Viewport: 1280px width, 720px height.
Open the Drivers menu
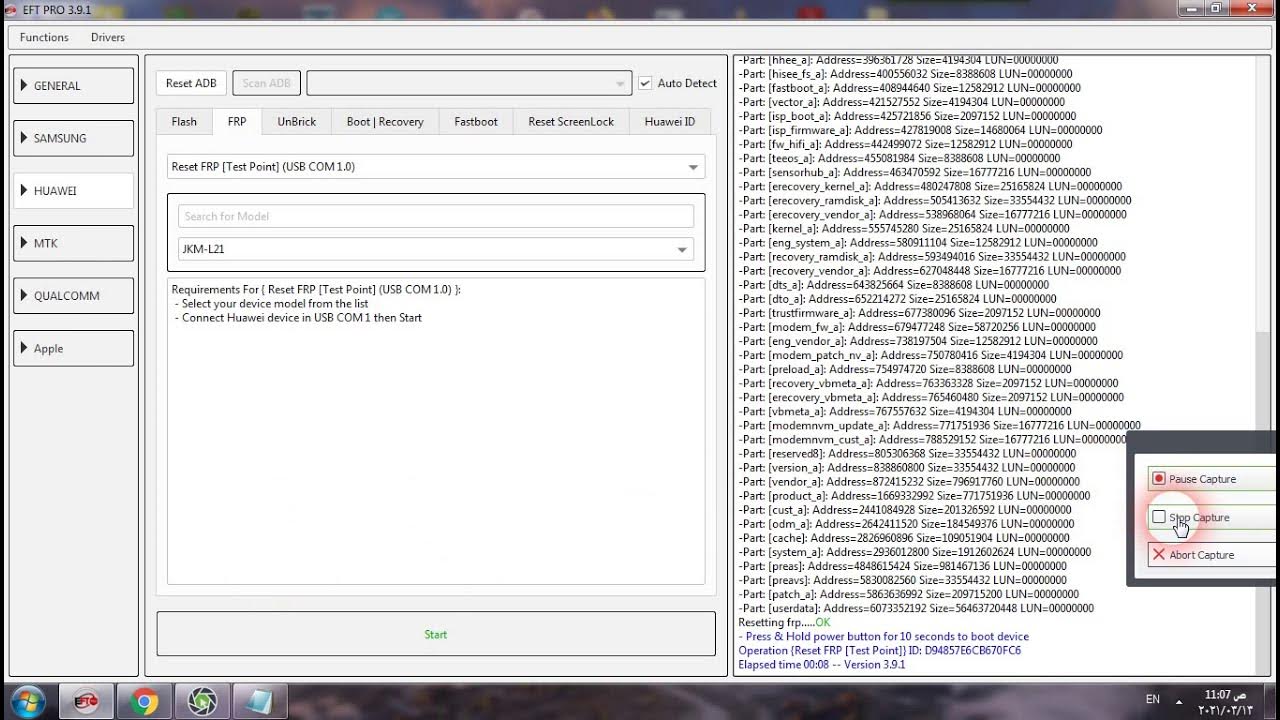108,37
